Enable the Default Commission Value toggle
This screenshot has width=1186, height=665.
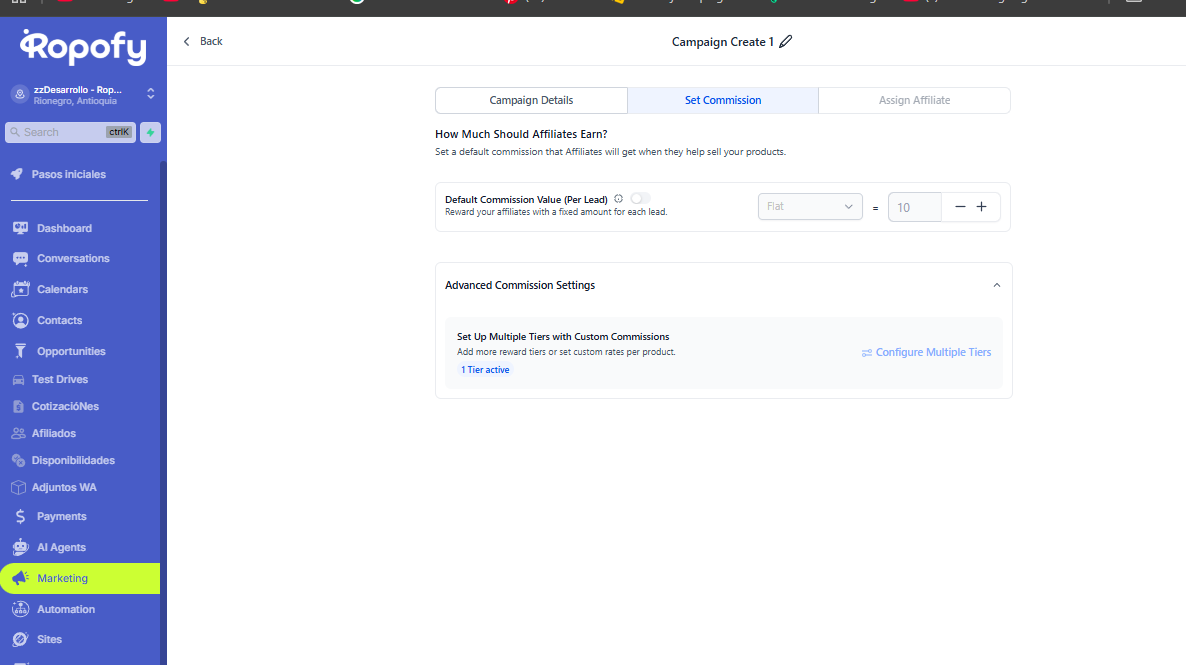coord(640,199)
